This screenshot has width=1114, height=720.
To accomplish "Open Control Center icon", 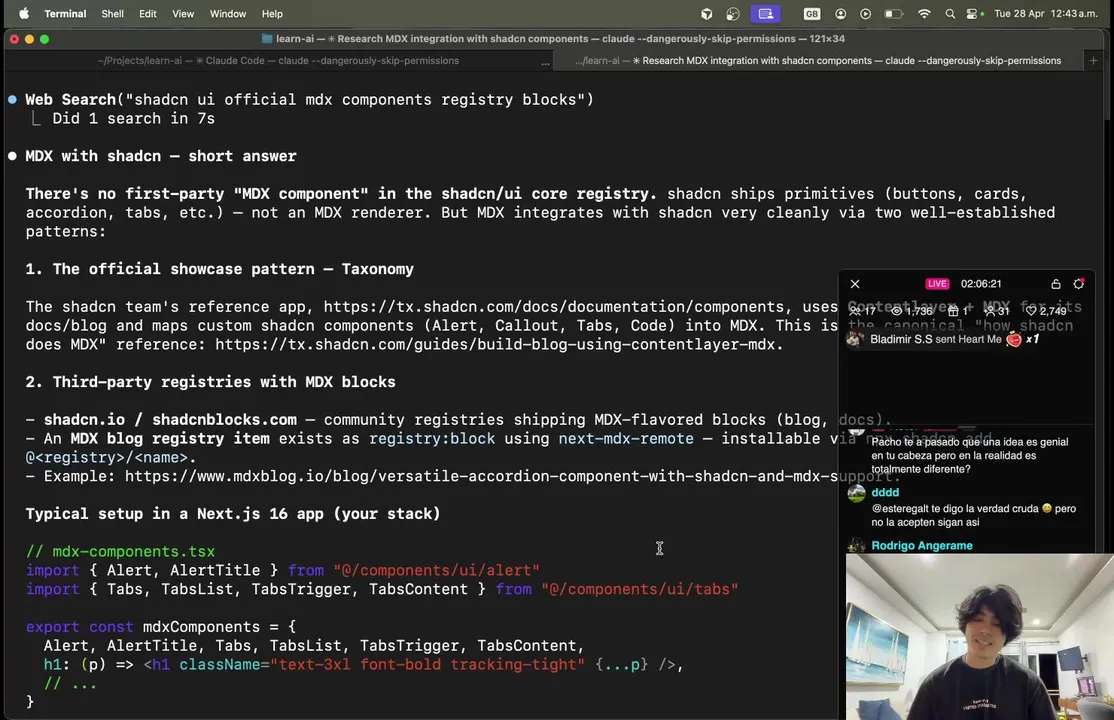I will (x=973, y=14).
